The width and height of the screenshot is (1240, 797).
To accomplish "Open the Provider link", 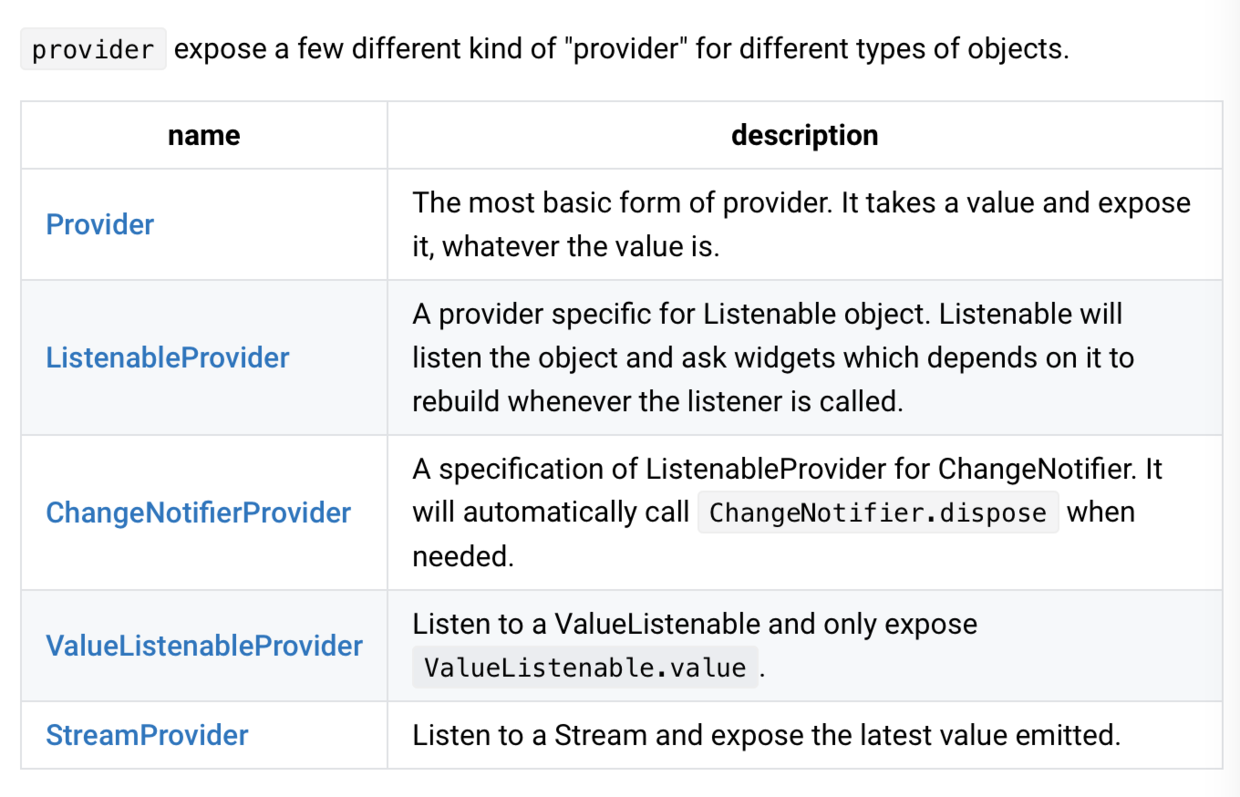I will coord(100,224).
